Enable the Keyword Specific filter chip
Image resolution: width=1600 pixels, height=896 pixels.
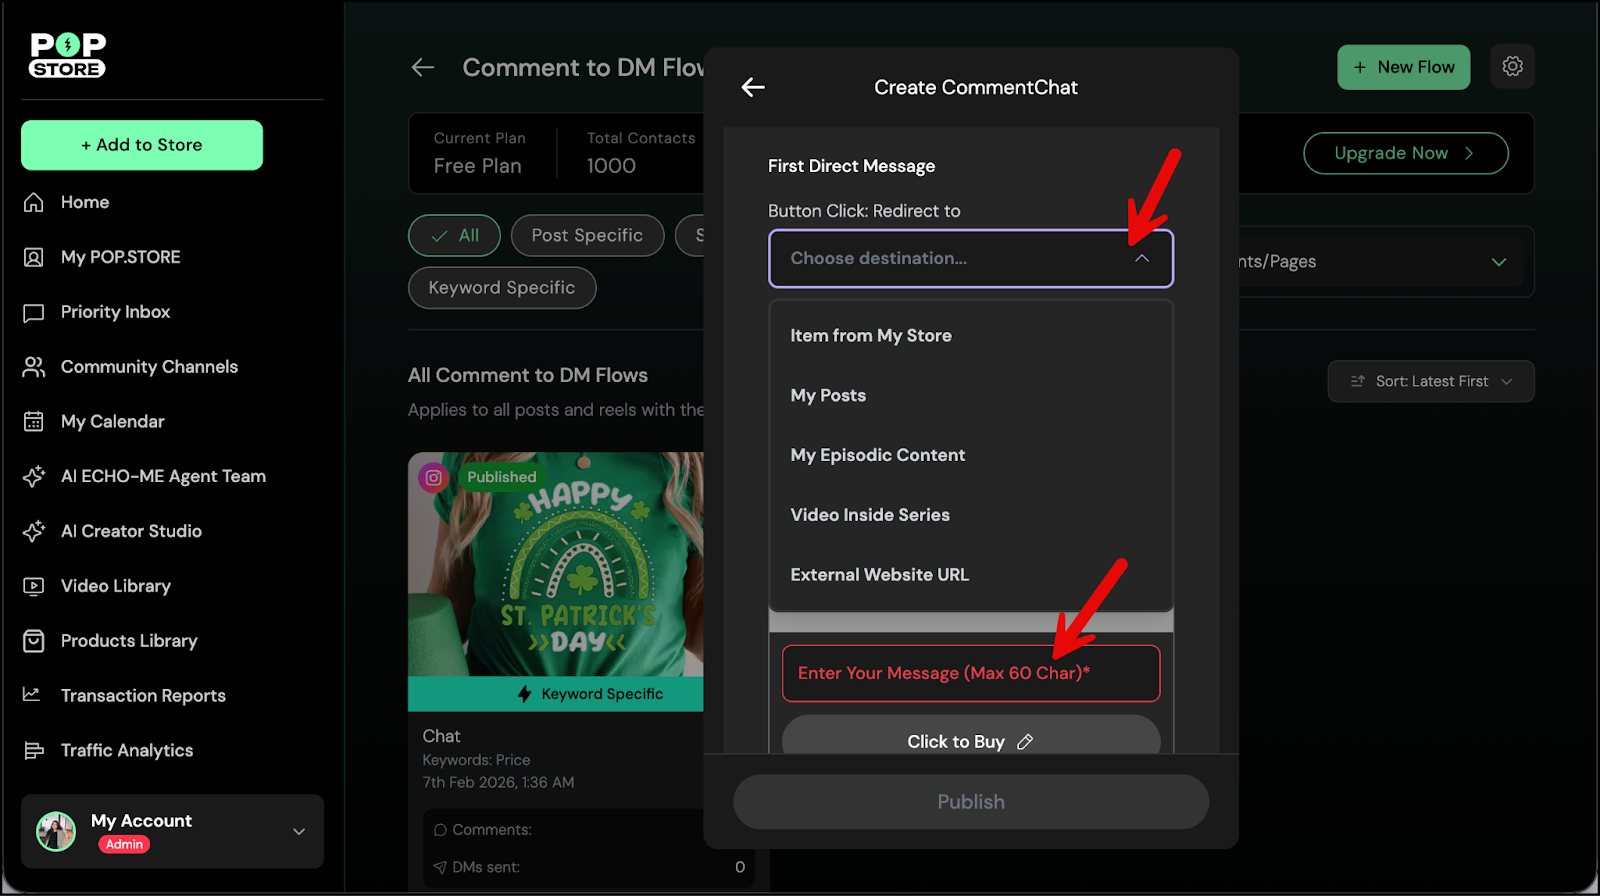[501, 288]
